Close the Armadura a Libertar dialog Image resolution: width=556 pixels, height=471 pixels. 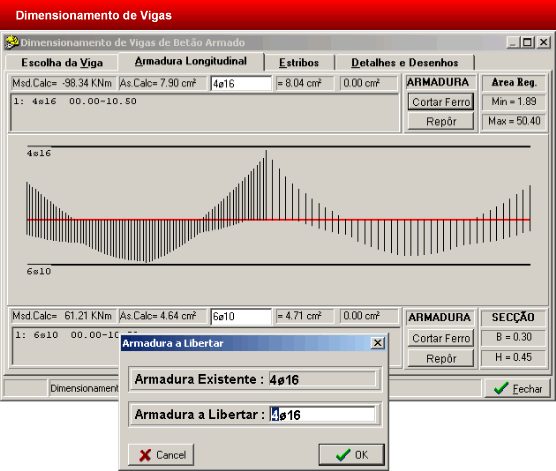tap(378, 343)
